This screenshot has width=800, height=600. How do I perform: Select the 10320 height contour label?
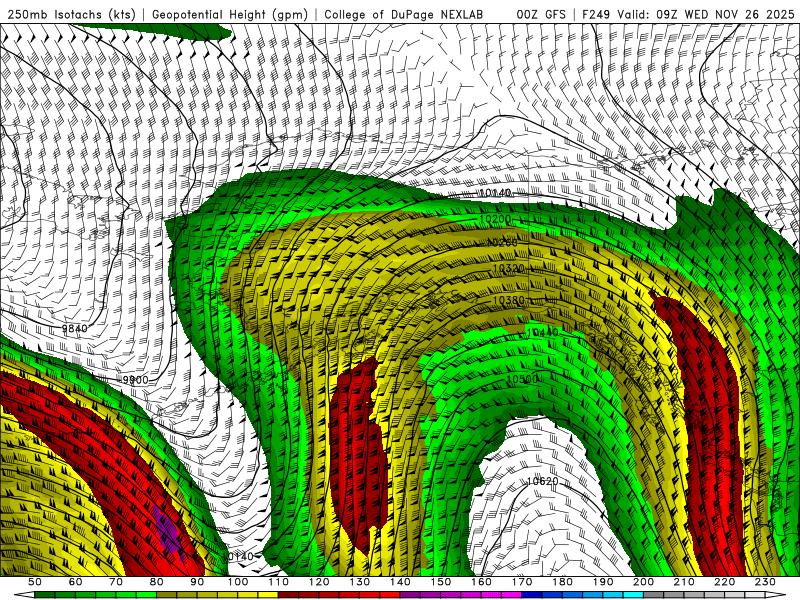[x=509, y=268]
